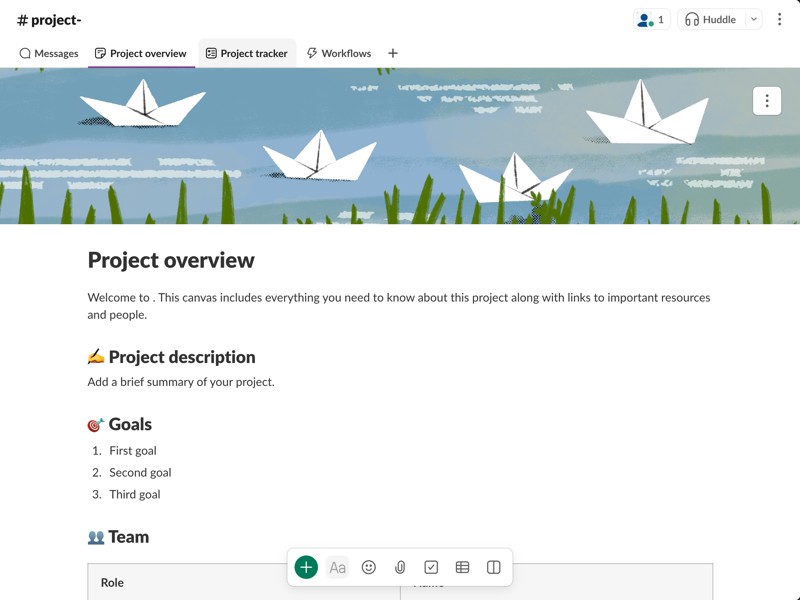800x600 pixels.
Task: Open the Aa text formatting options
Action: [x=338, y=567]
